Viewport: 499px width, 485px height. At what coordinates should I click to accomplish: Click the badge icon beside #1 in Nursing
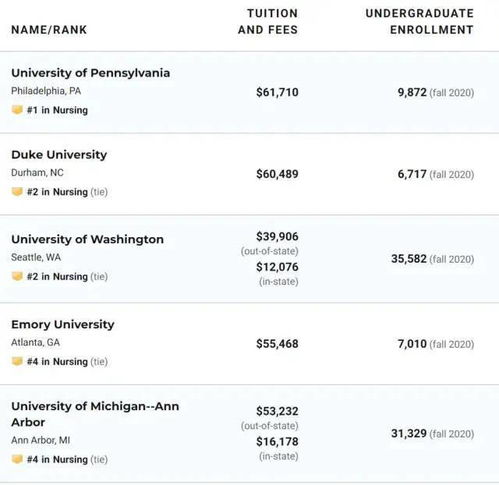point(17,110)
